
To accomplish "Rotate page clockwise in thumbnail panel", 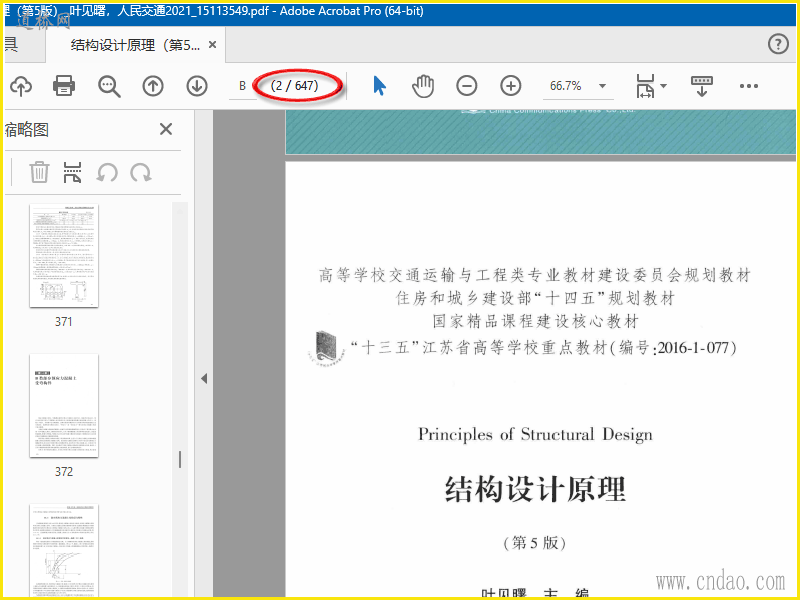I will [x=140, y=172].
